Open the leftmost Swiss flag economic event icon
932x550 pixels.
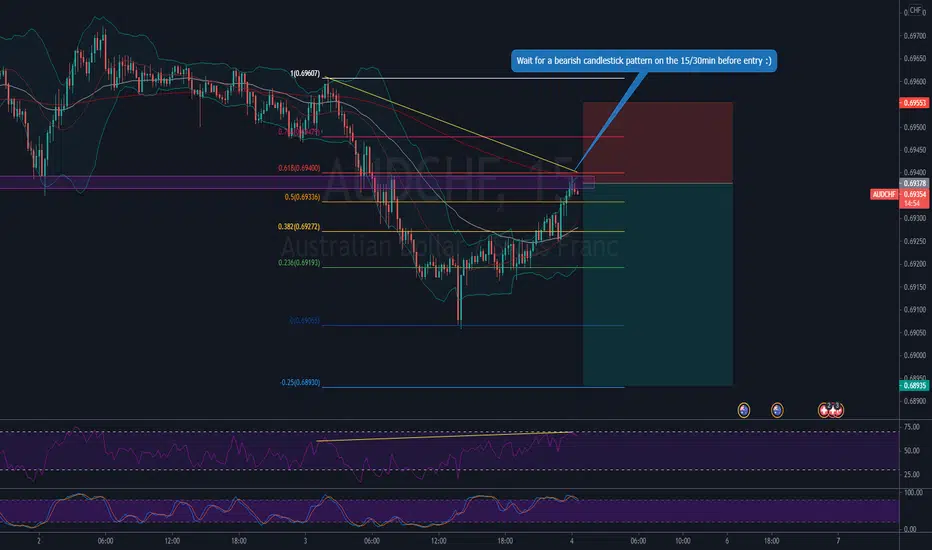pyautogui.click(x=824, y=410)
